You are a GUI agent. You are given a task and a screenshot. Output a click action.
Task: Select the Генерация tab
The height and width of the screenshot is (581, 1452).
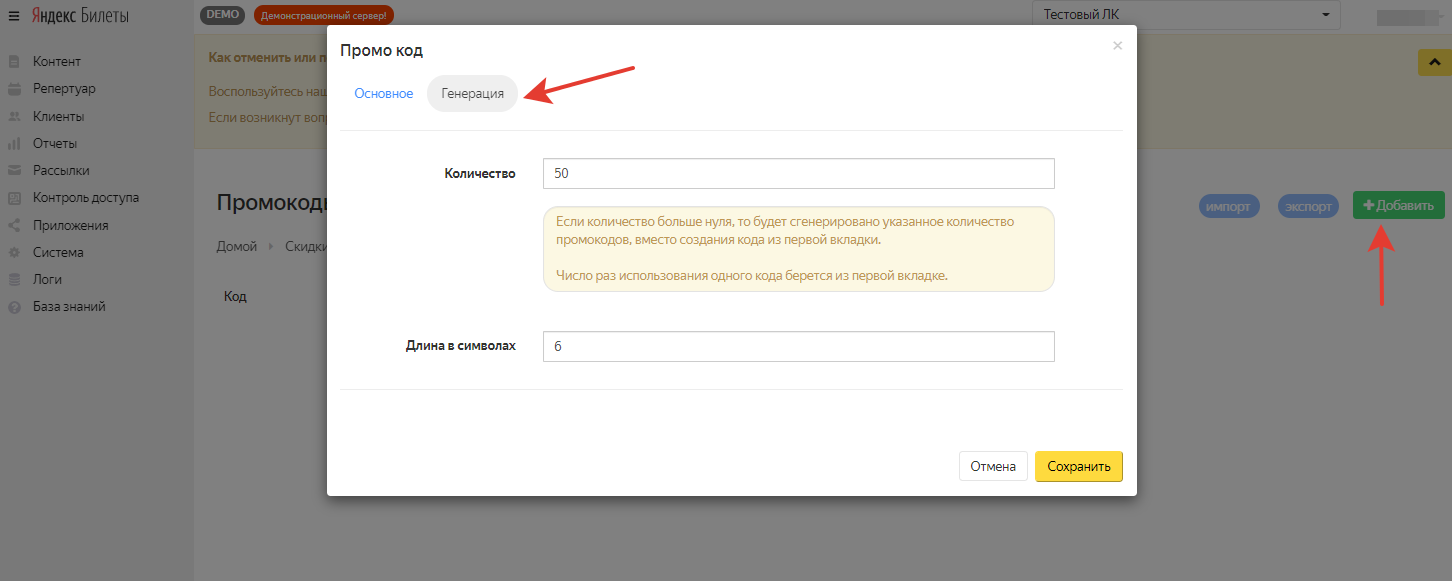point(472,94)
